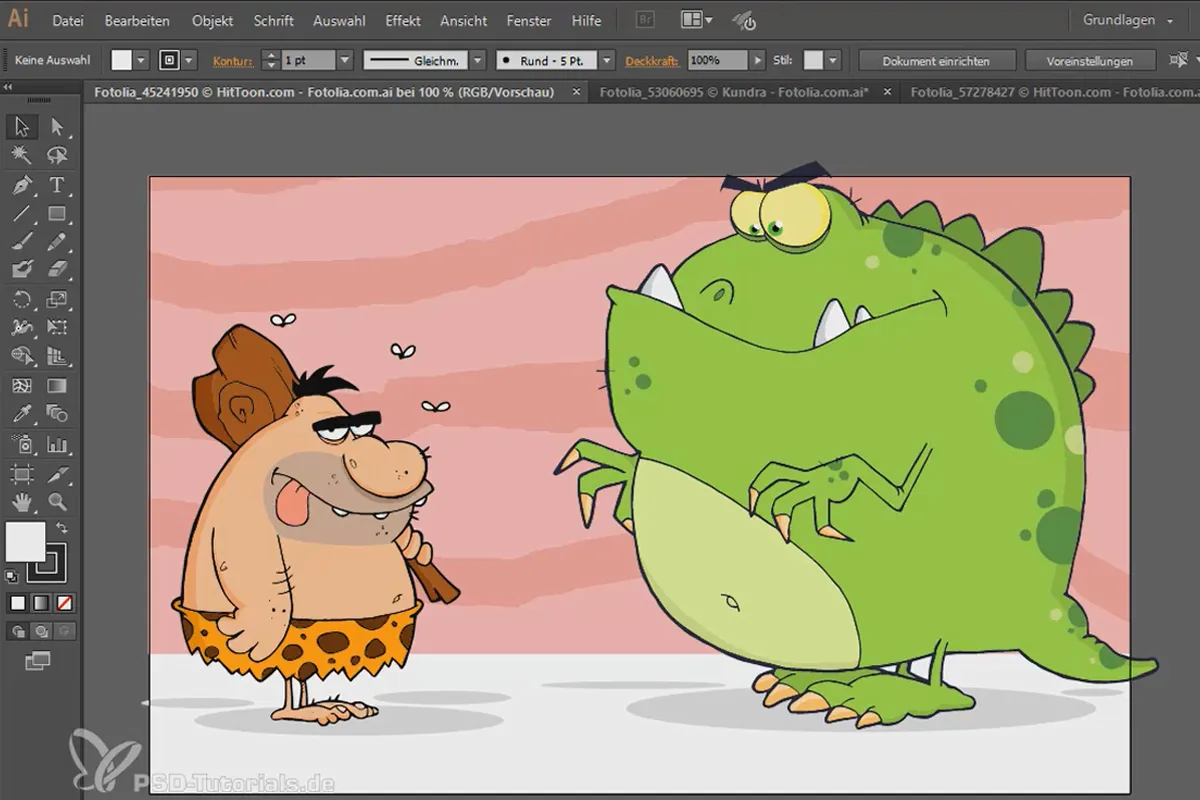This screenshot has height=800, width=1200.
Task: Open the Objekt menu
Action: click(x=212, y=20)
